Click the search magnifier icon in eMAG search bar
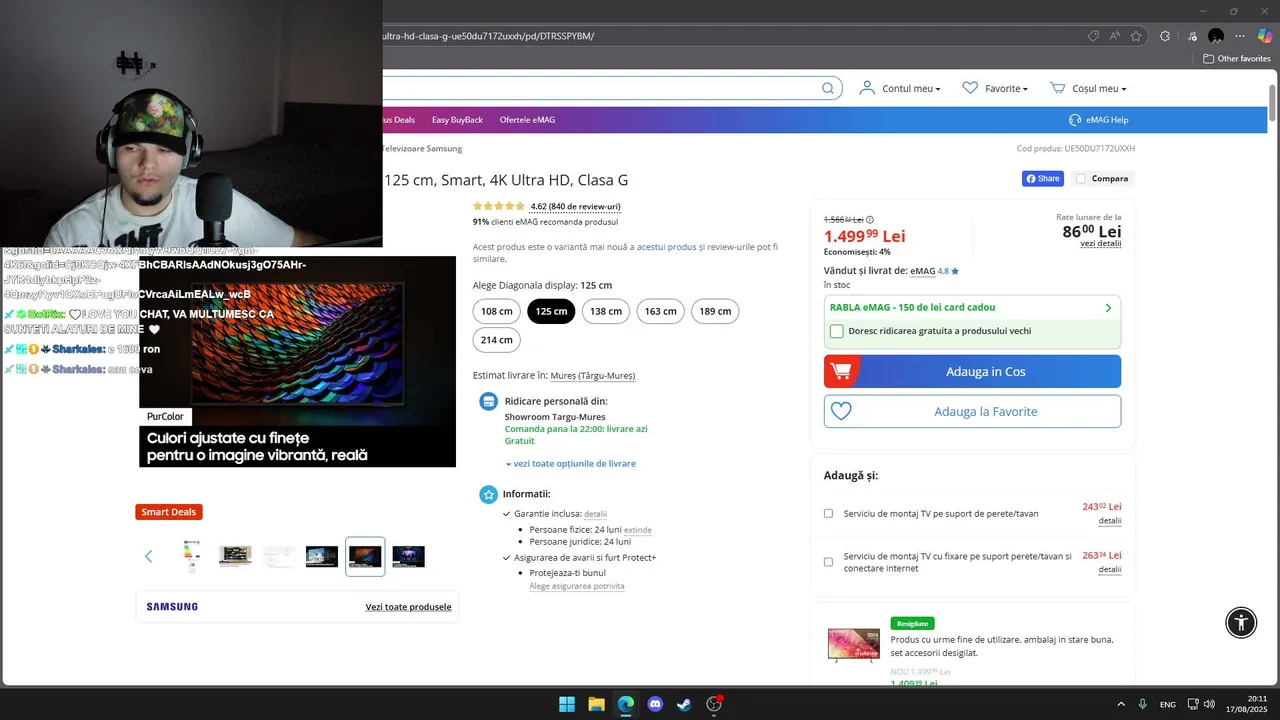 pos(828,88)
